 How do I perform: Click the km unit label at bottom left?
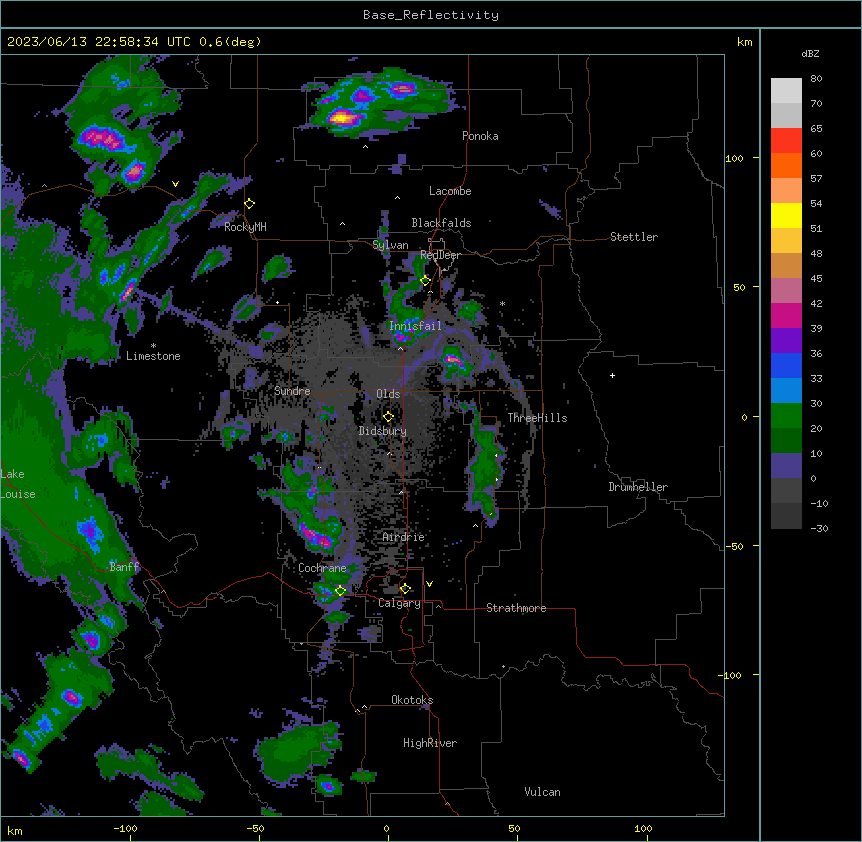click(15, 831)
